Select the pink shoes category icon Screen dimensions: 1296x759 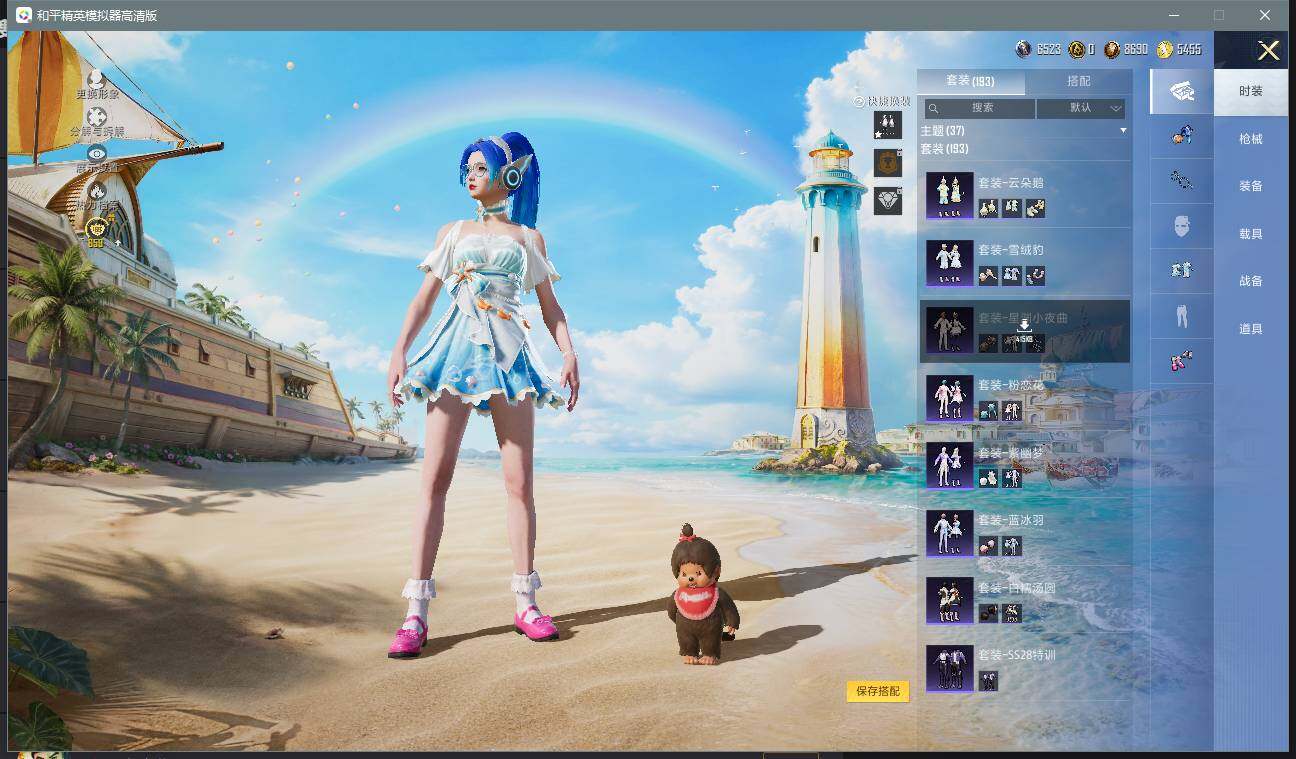click(x=1182, y=361)
